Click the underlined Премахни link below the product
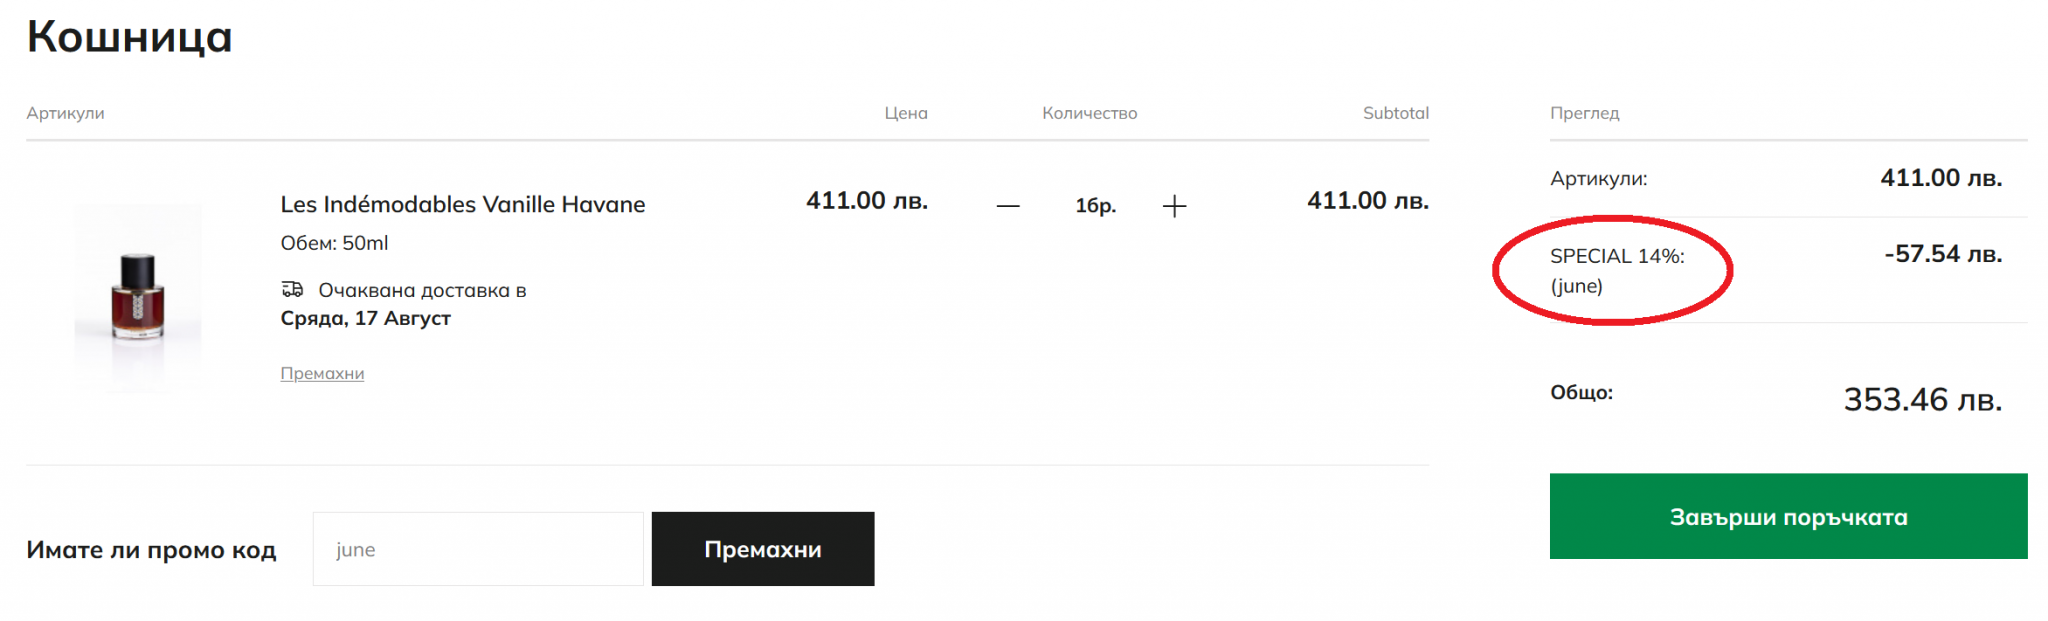 (x=322, y=373)
